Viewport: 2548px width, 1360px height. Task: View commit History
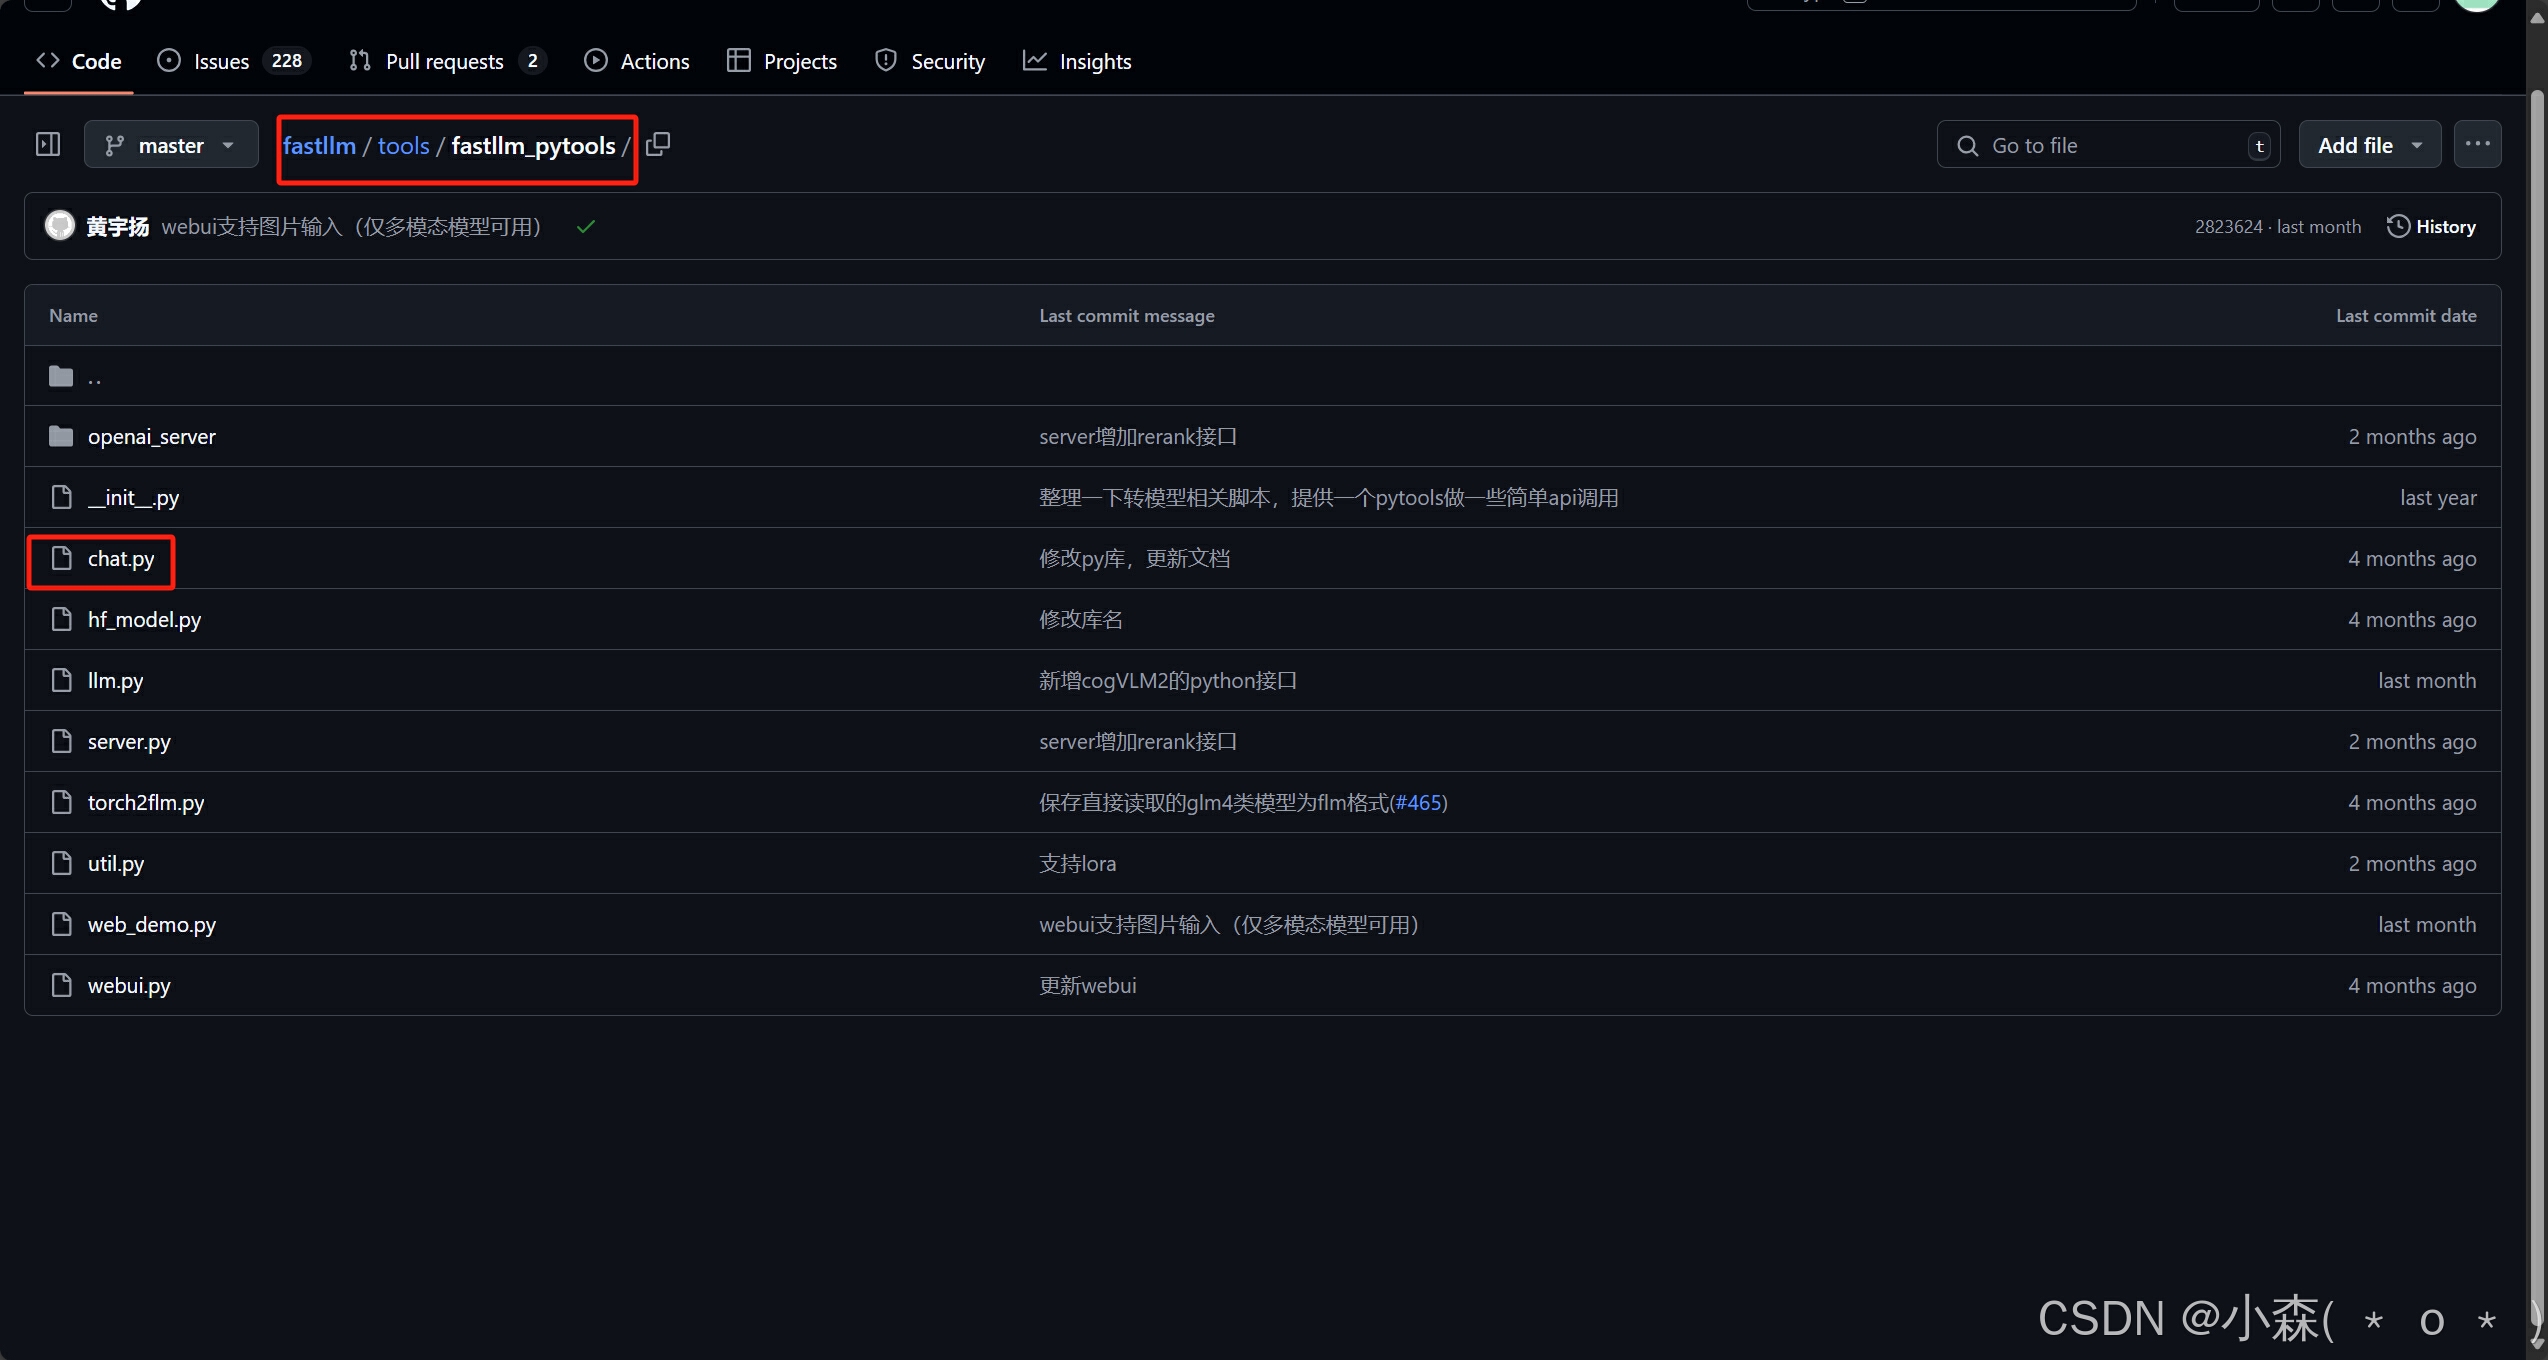[2431, 227]
